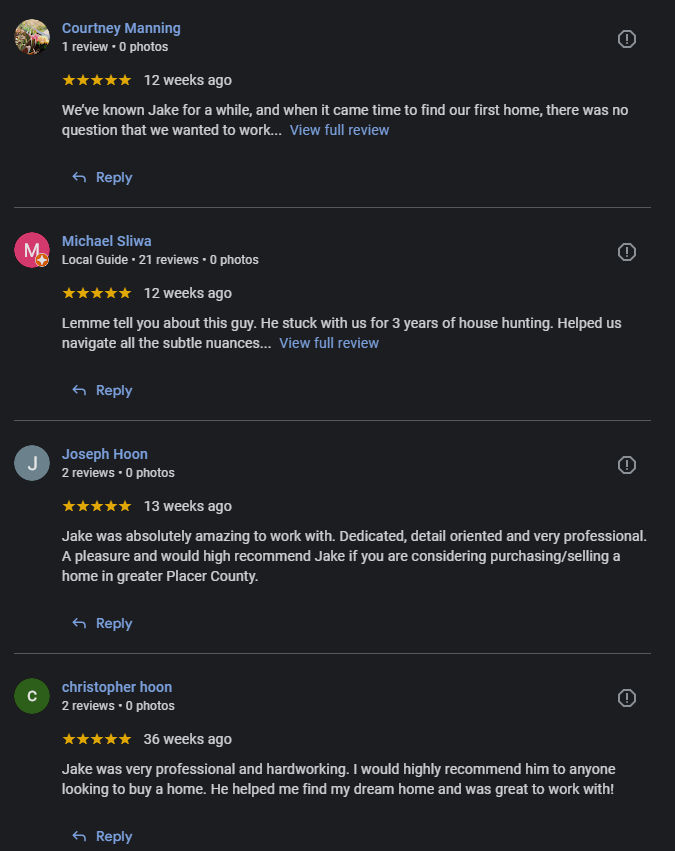Expand Courtney Manning's full review
Image resolution: width=675 pixels, height=851 pixels.
click(x=339, y=130)
